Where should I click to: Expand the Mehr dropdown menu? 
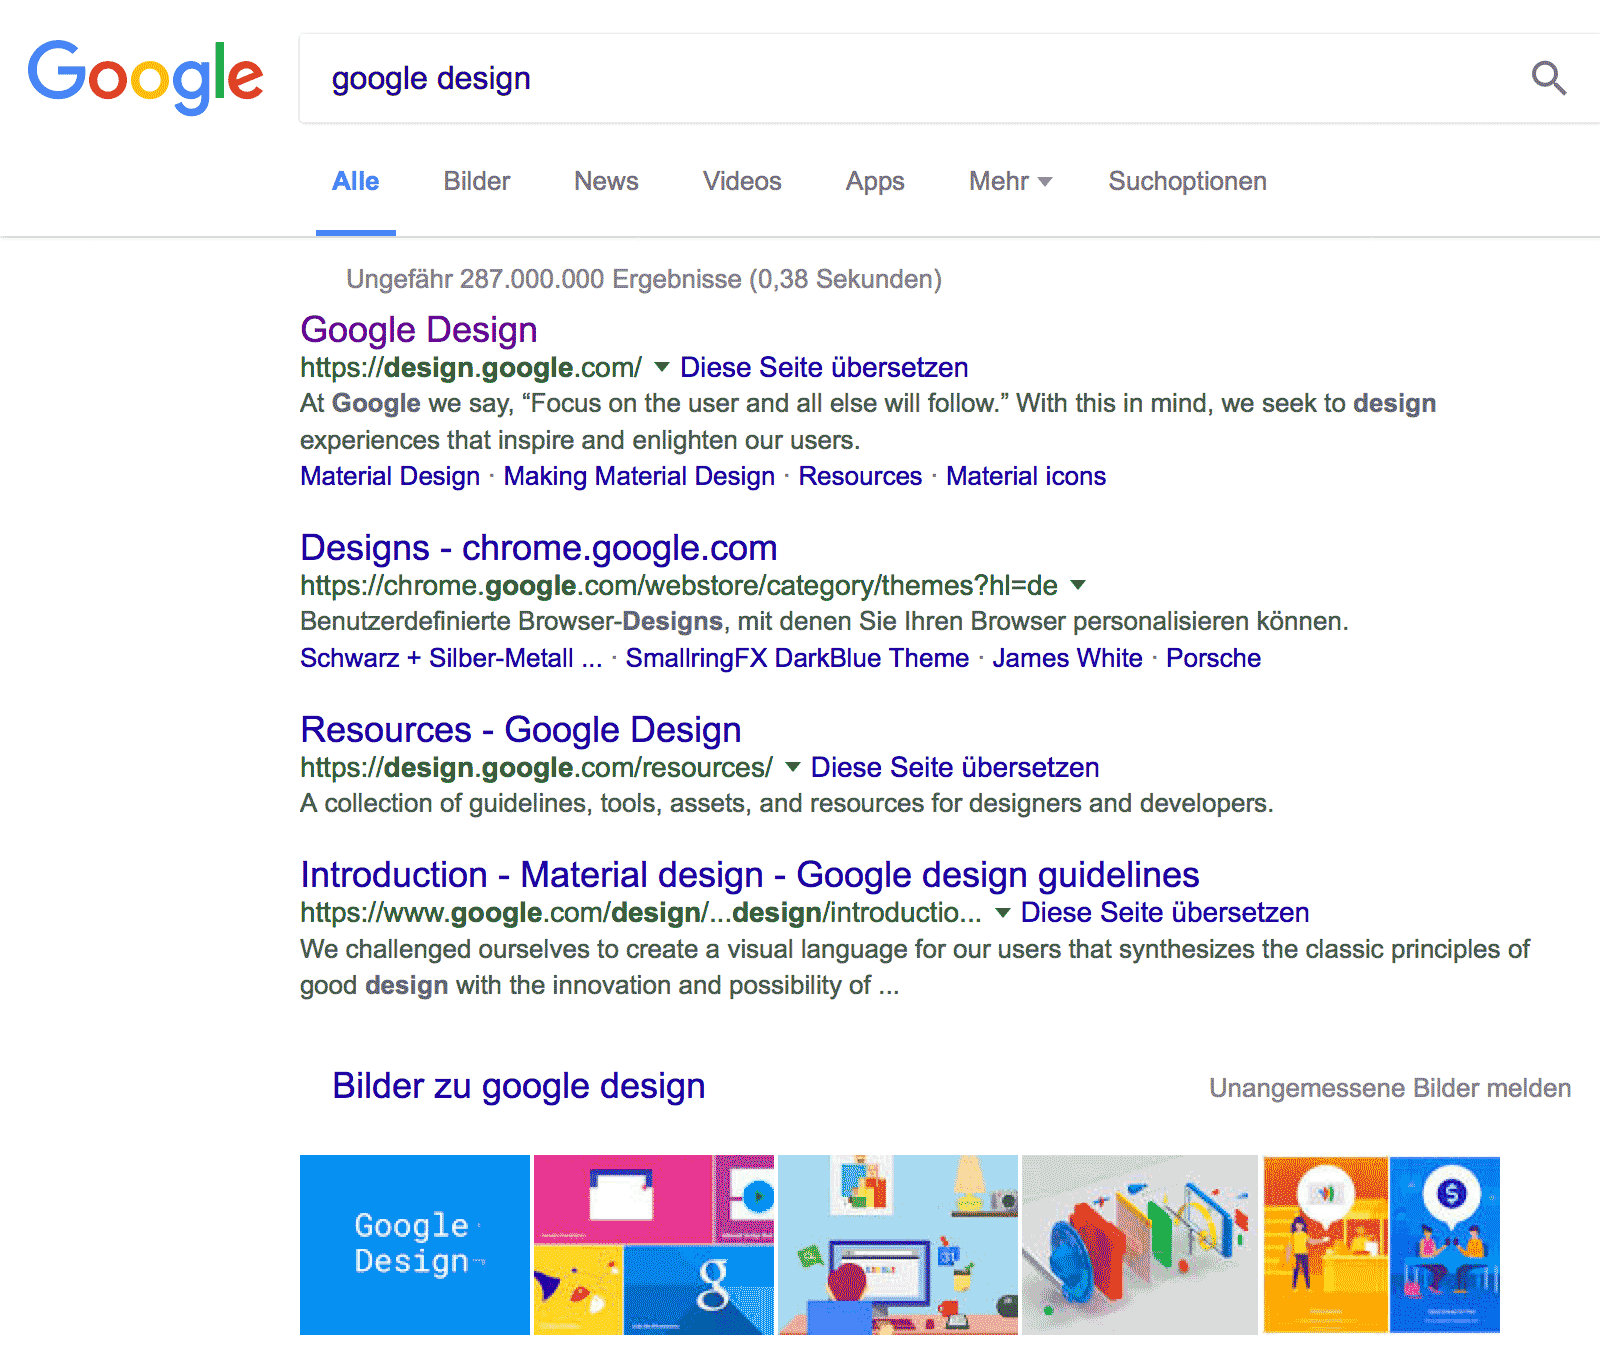[x=1010, y=182]
